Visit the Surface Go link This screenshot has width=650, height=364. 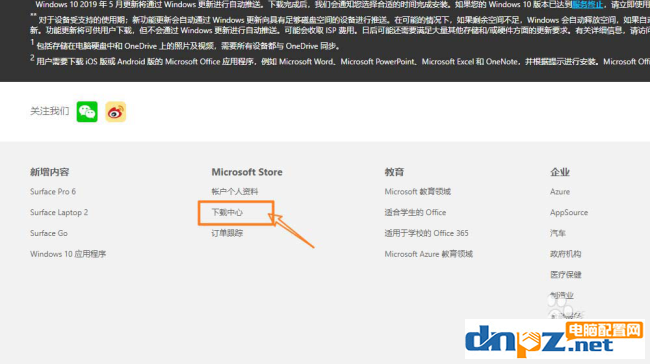point(49,233)
